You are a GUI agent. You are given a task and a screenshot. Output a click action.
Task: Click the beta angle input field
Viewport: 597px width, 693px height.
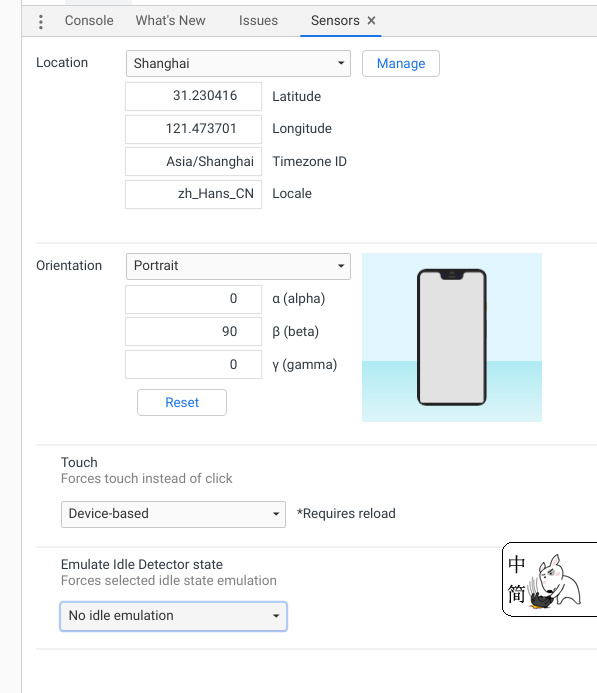pos(193,331)
